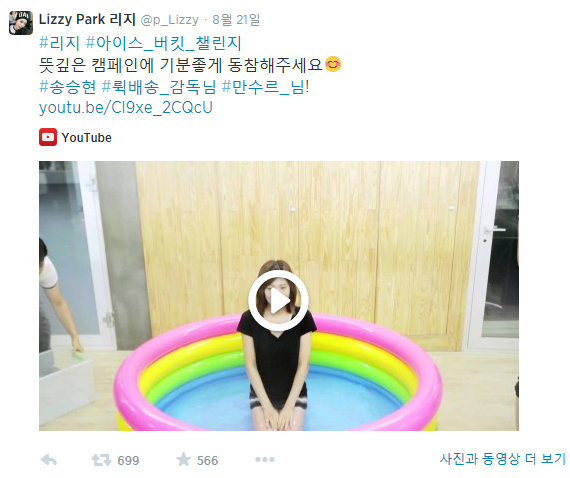Click the #뤅배송_감독님 hashtag
570x478 pixels.
pyautogui.click(x=159, y=87)
